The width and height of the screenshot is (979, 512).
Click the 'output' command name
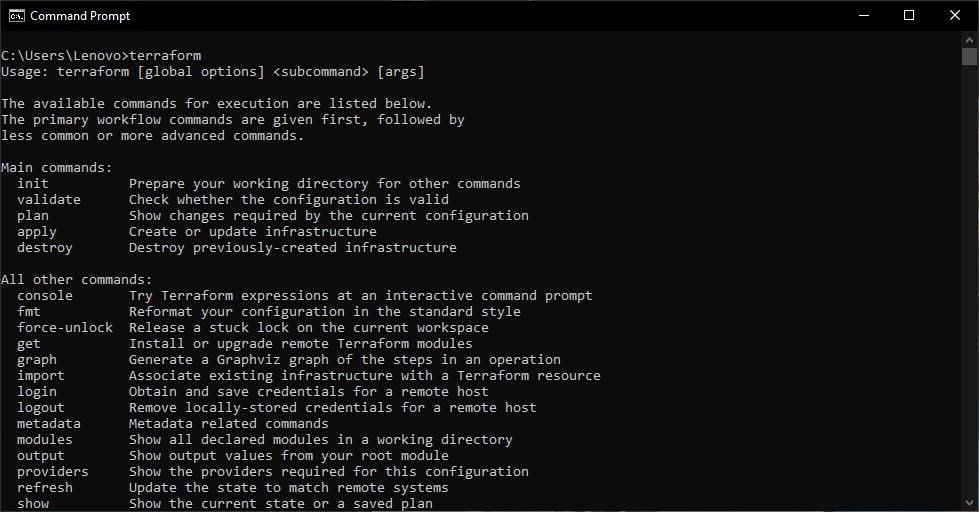click(x=41, y=456)
